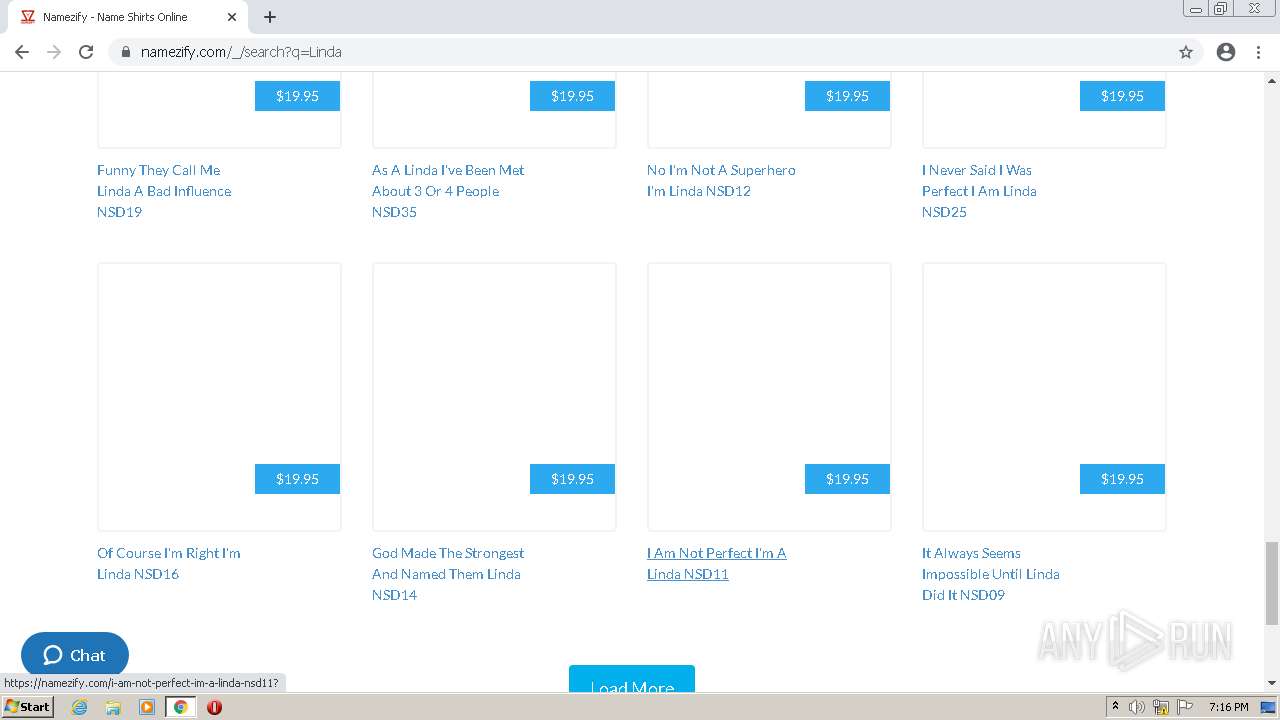The height and width of the screenshot is (720, 1280).
Task: Open the Action Center flag icon
Action: (x=1183, y=707)
